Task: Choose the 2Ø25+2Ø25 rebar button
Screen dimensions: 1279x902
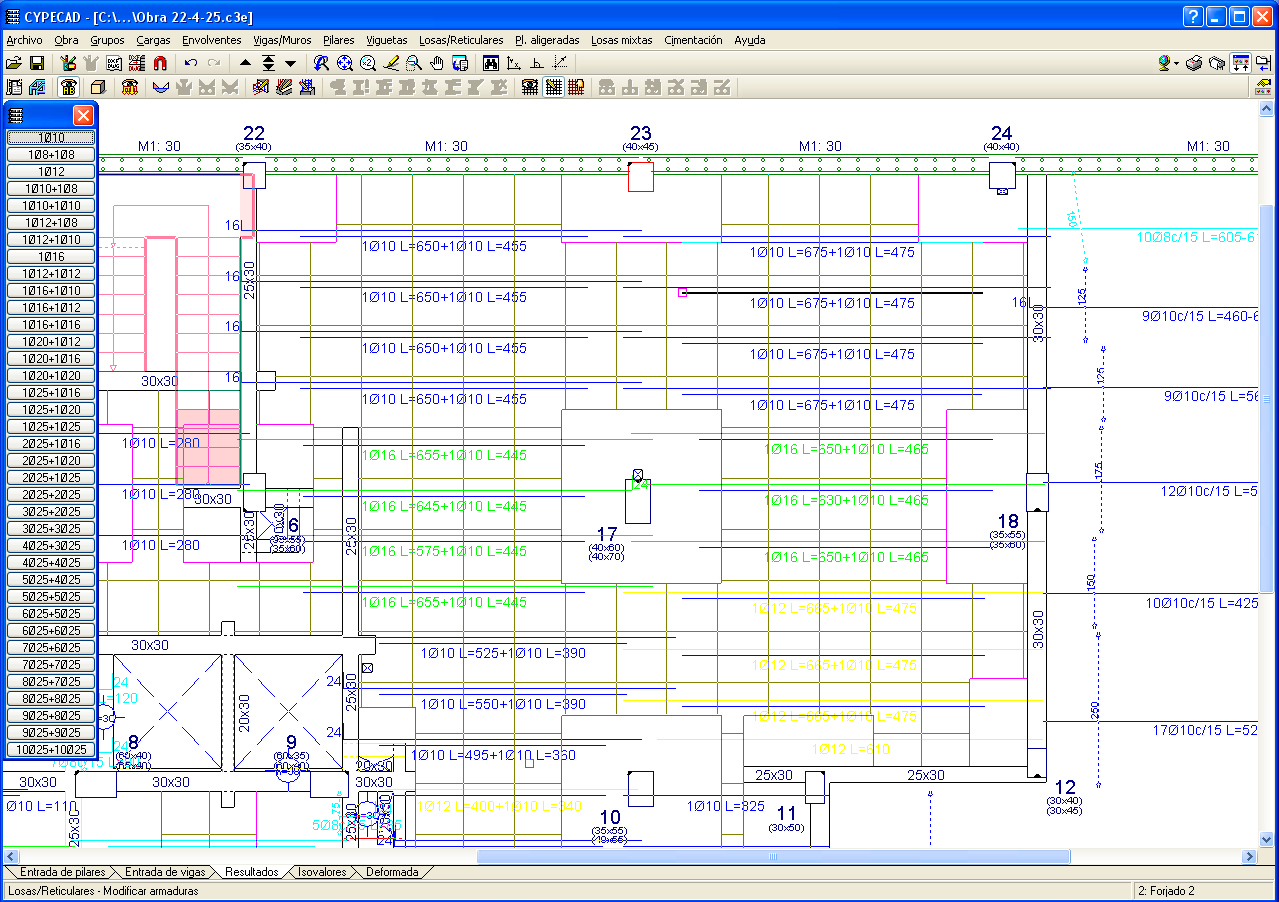Action: (x=51, y=494)
